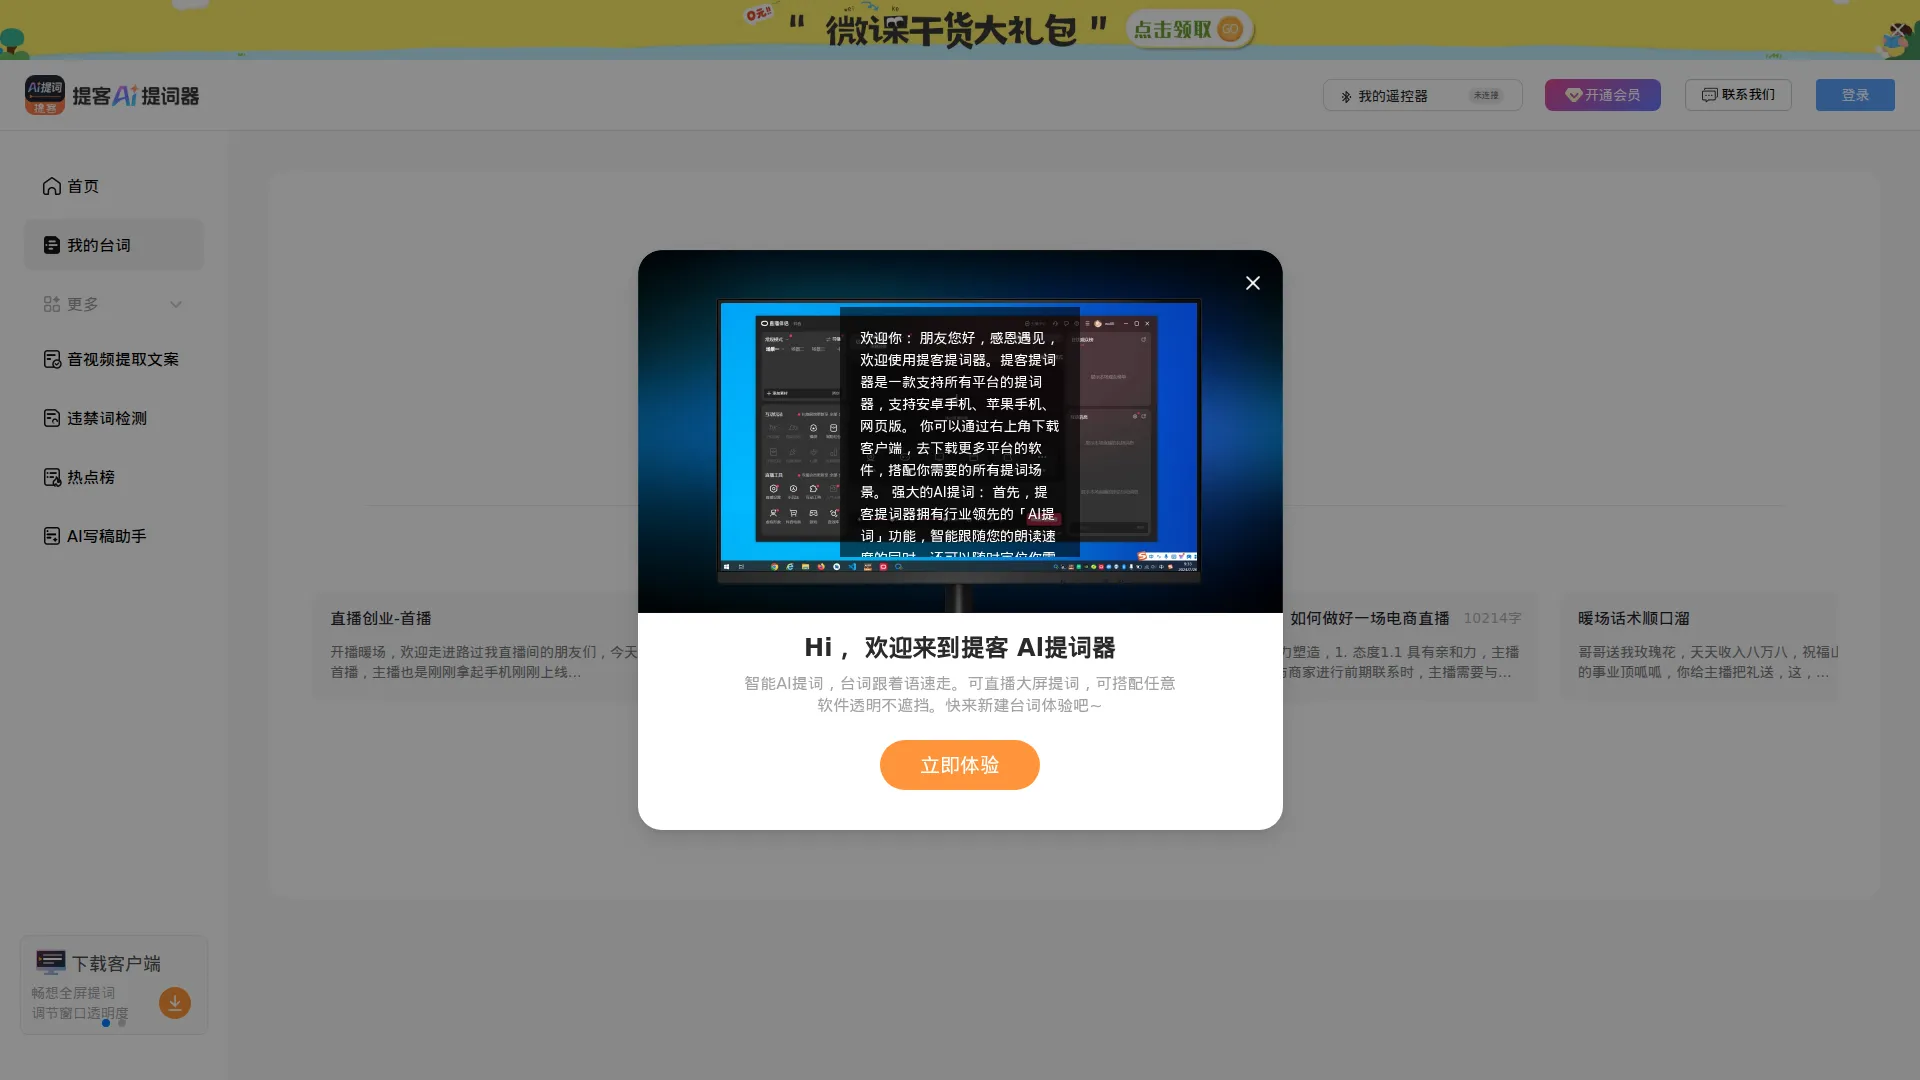
Task: Open the 暖场话术顺口溜 script card
Action: pos(1700,645)
